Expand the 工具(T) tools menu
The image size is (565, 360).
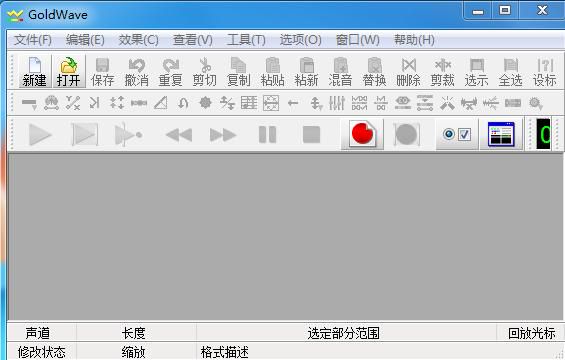(x=246, y=40)
